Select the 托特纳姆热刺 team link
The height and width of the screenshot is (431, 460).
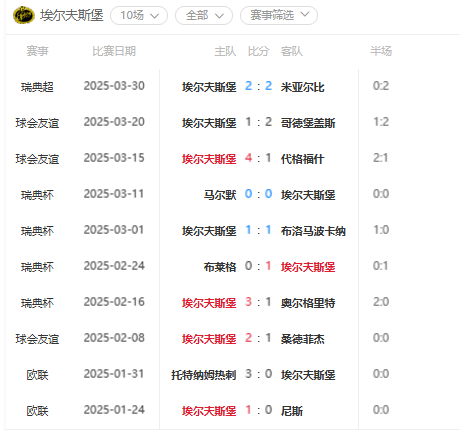pos(204,375)
